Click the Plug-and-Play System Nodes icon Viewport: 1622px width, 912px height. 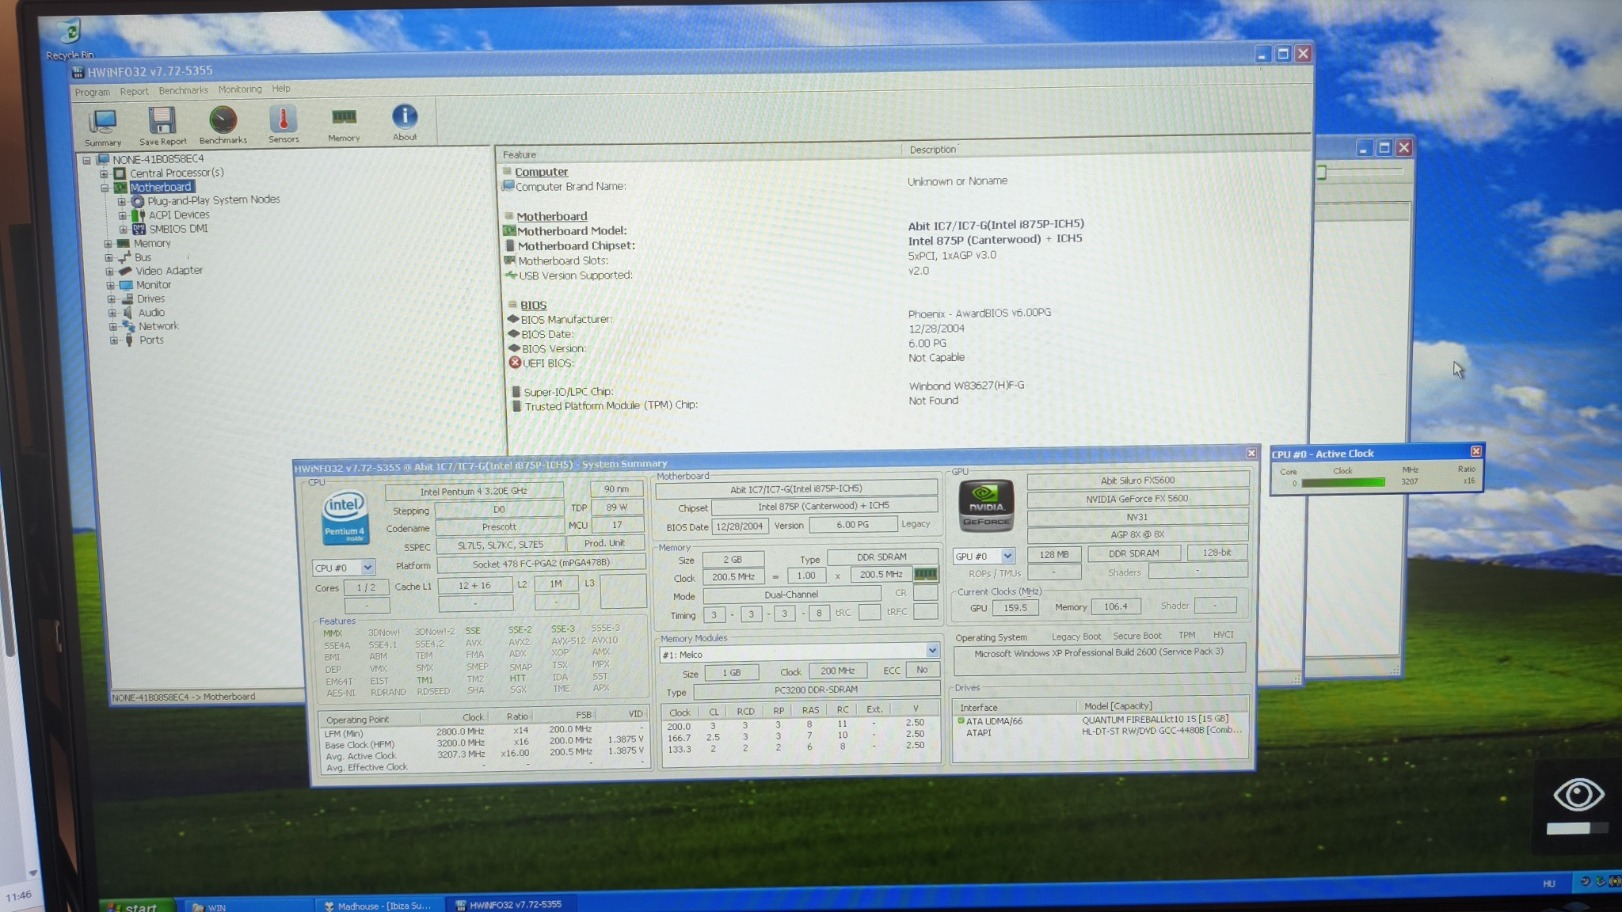[138, 202]
